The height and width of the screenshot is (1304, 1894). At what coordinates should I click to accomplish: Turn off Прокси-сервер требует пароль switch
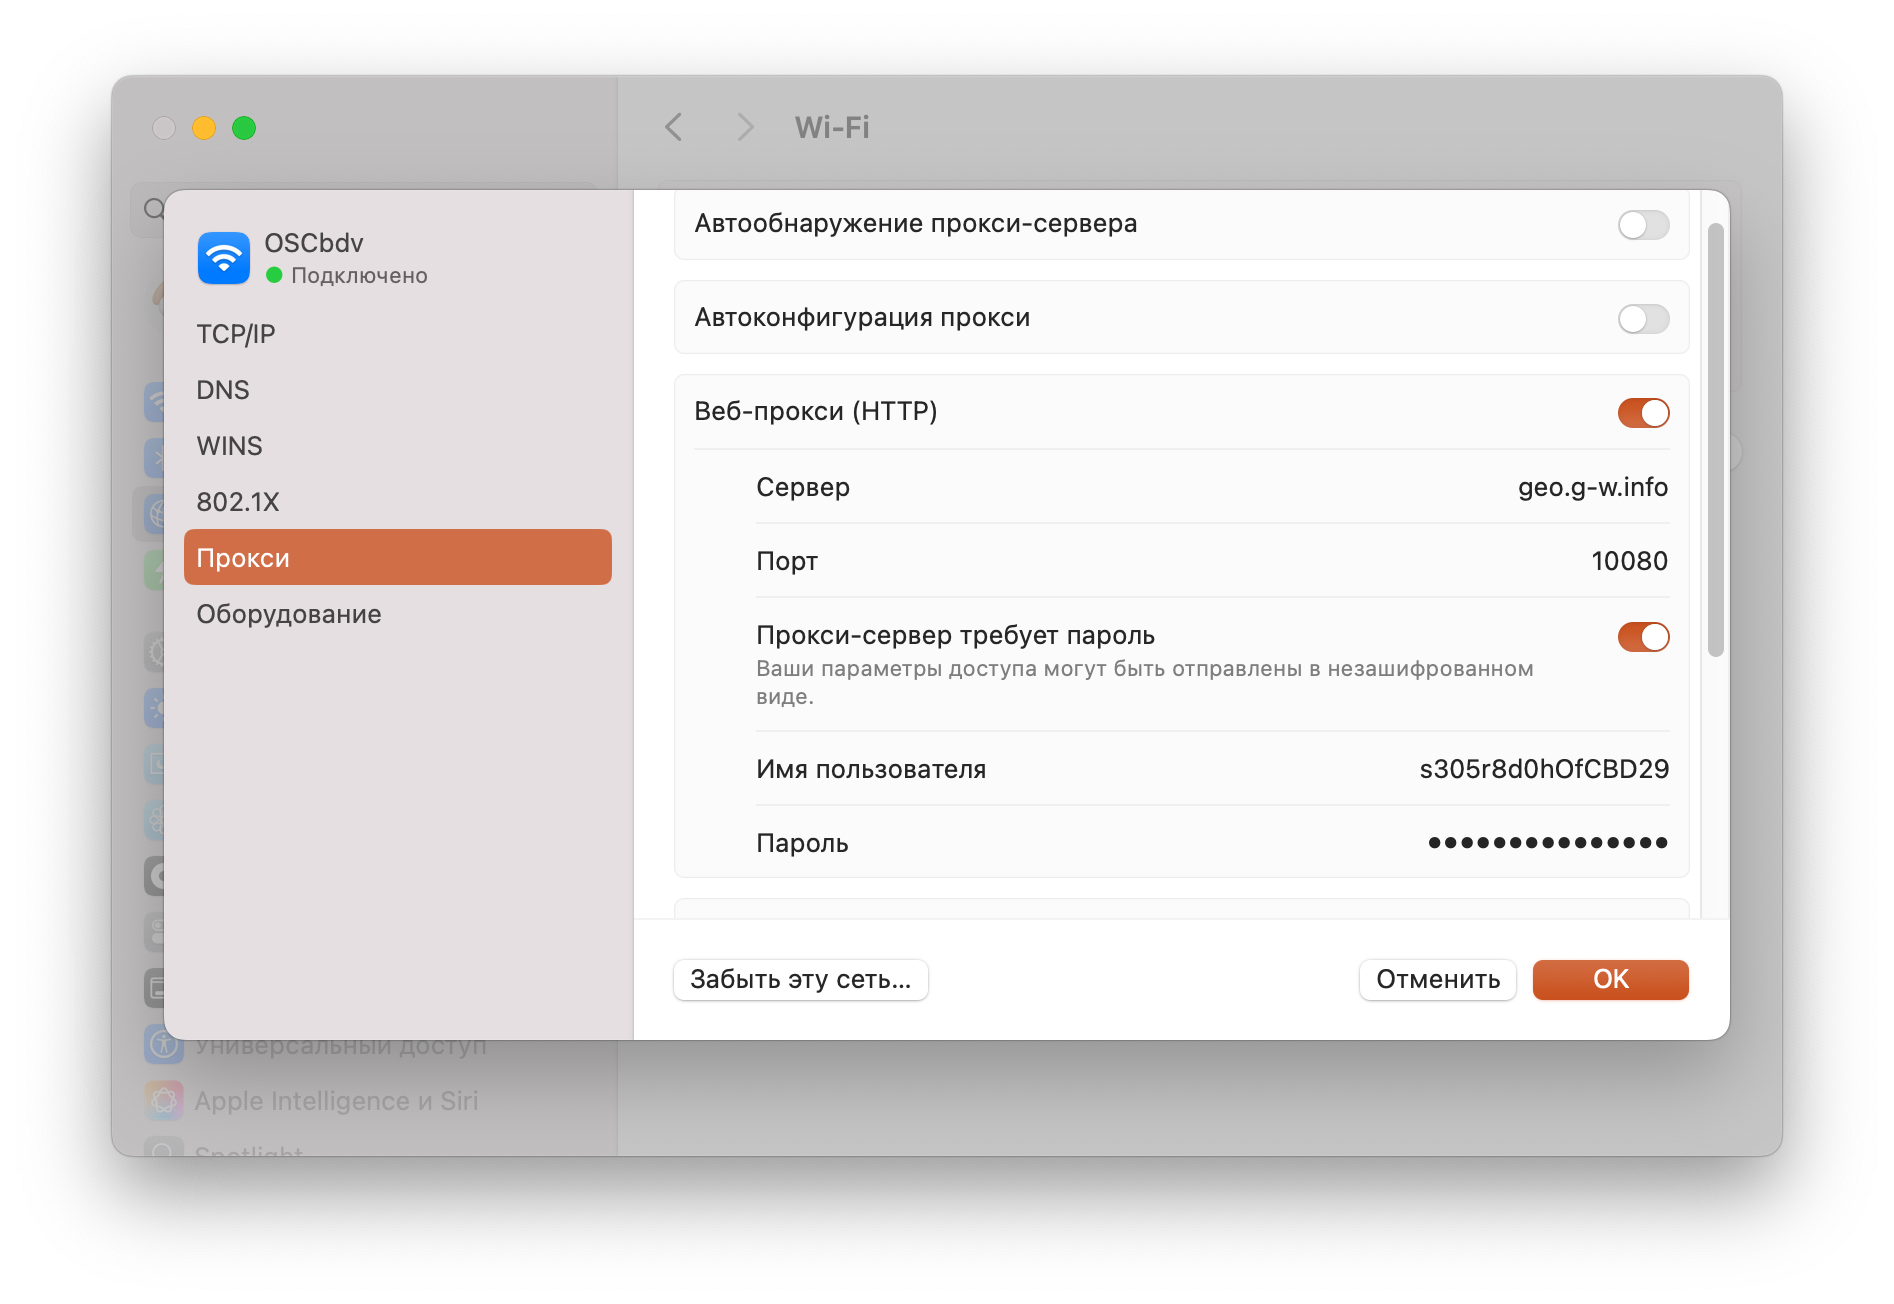(1643, 637)
